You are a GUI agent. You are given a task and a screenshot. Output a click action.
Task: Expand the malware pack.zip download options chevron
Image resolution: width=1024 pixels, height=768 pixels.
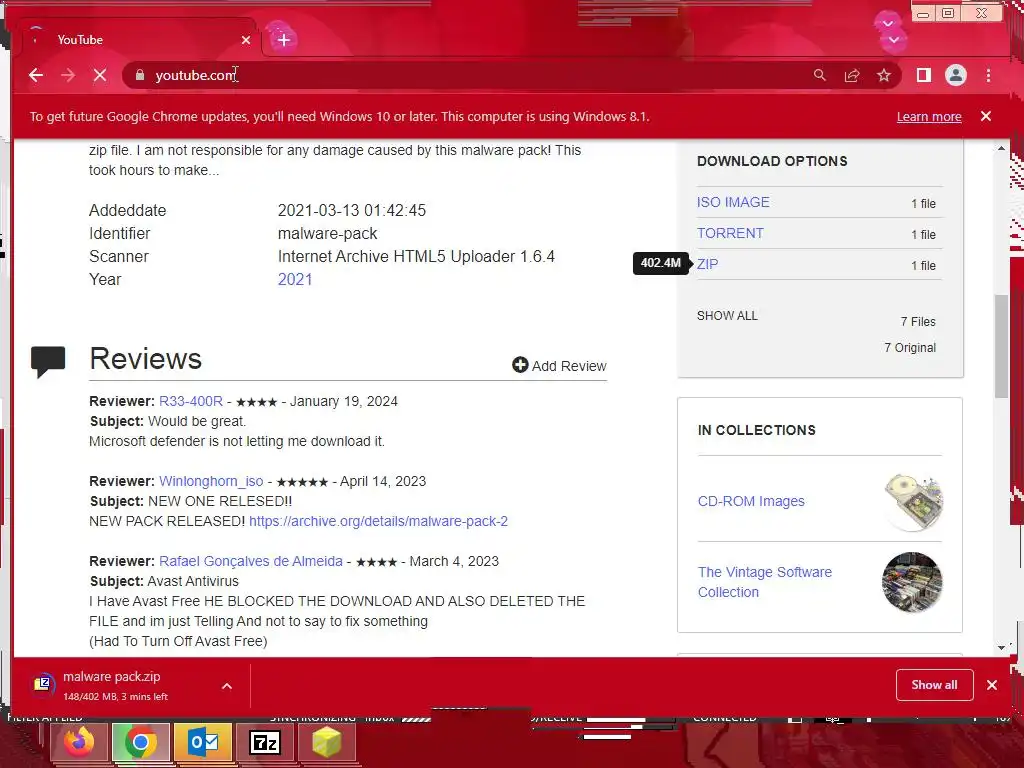pos(227,686)
